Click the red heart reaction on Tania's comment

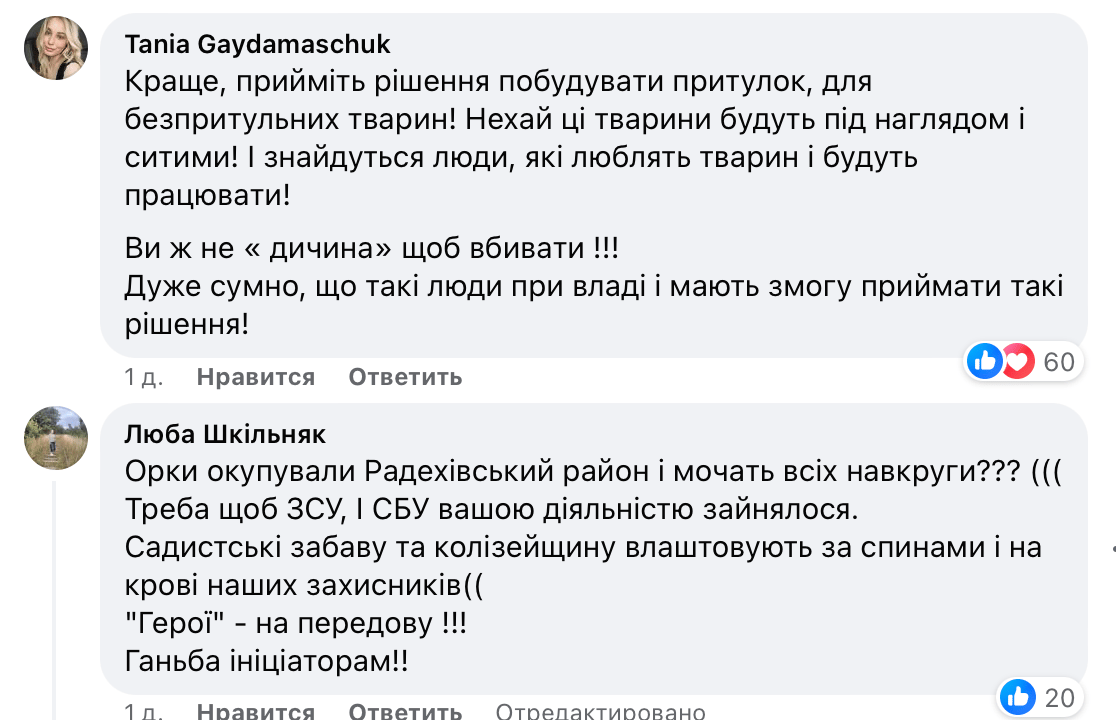[x=1018, y=361]
